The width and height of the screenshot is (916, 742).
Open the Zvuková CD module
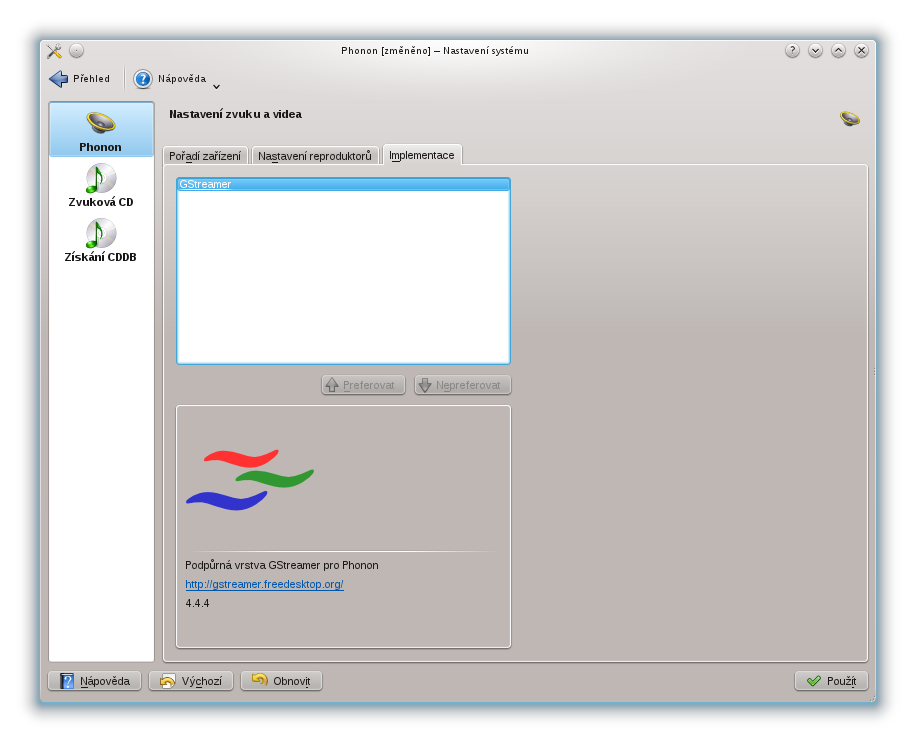[101, 186]
